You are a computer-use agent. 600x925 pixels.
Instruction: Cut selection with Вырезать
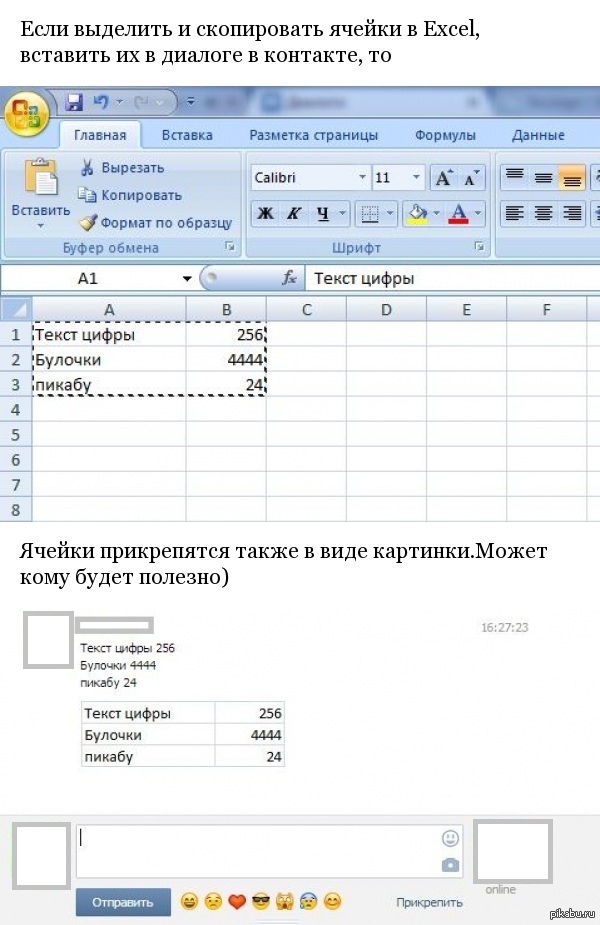point(123,168)
